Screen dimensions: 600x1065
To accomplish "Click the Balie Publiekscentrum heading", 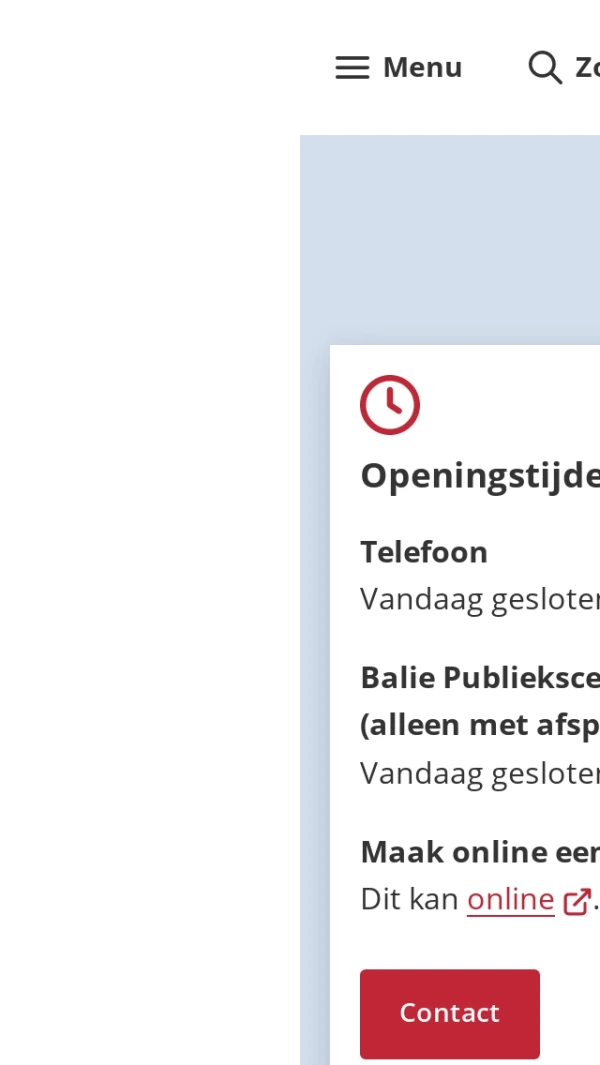I will point(478,677).
